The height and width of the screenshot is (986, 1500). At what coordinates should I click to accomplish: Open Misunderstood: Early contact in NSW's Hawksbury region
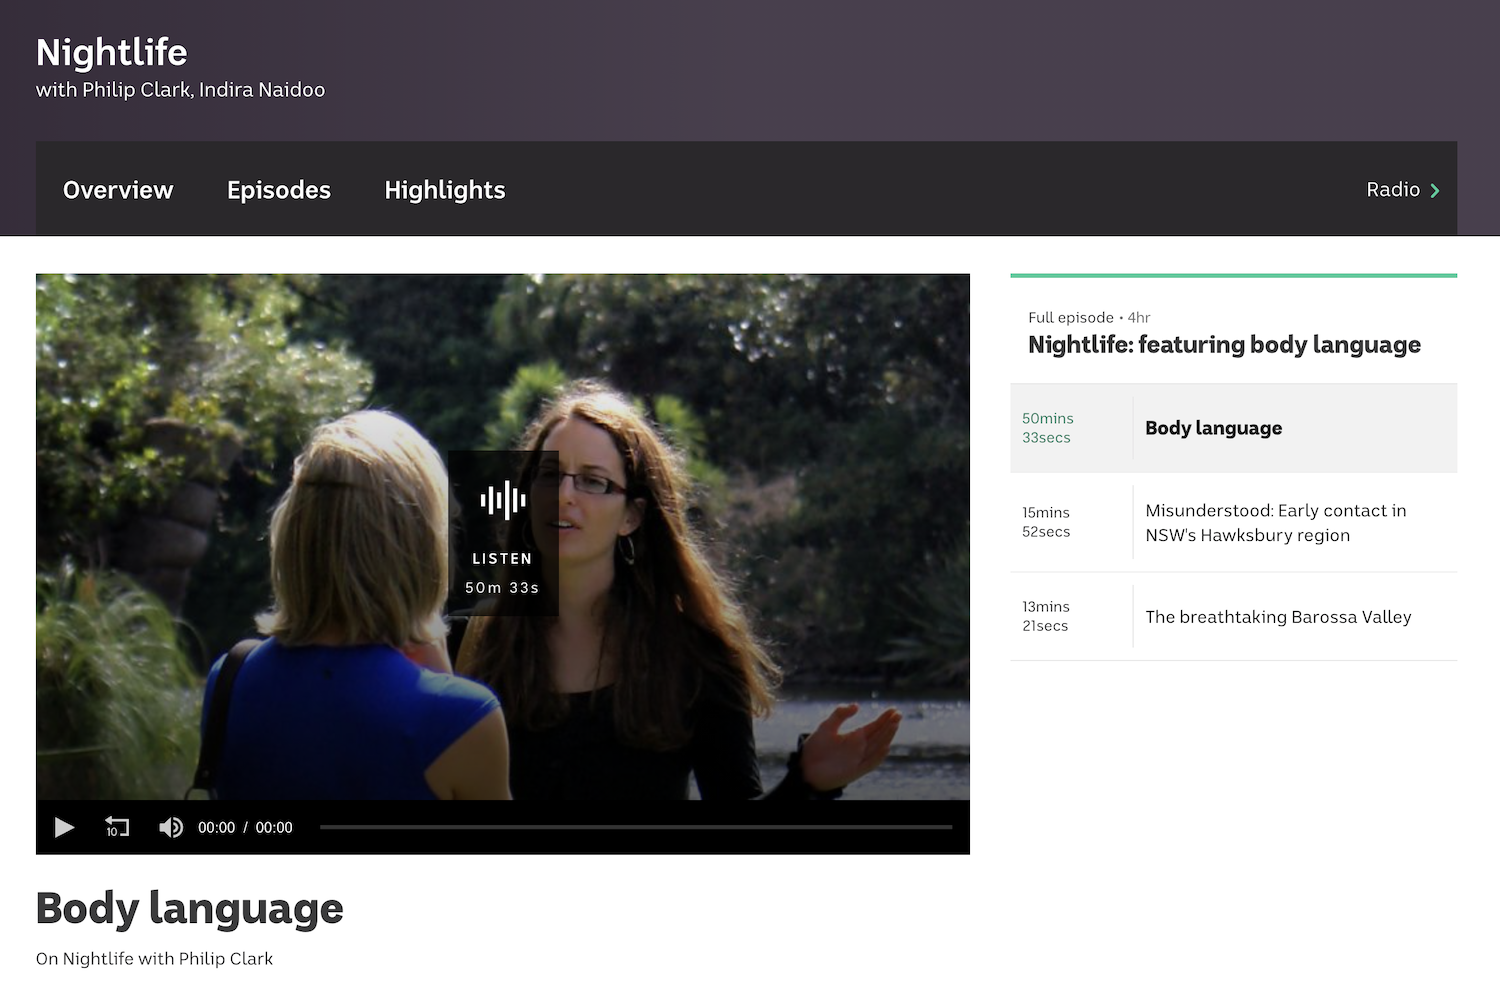1275,522
